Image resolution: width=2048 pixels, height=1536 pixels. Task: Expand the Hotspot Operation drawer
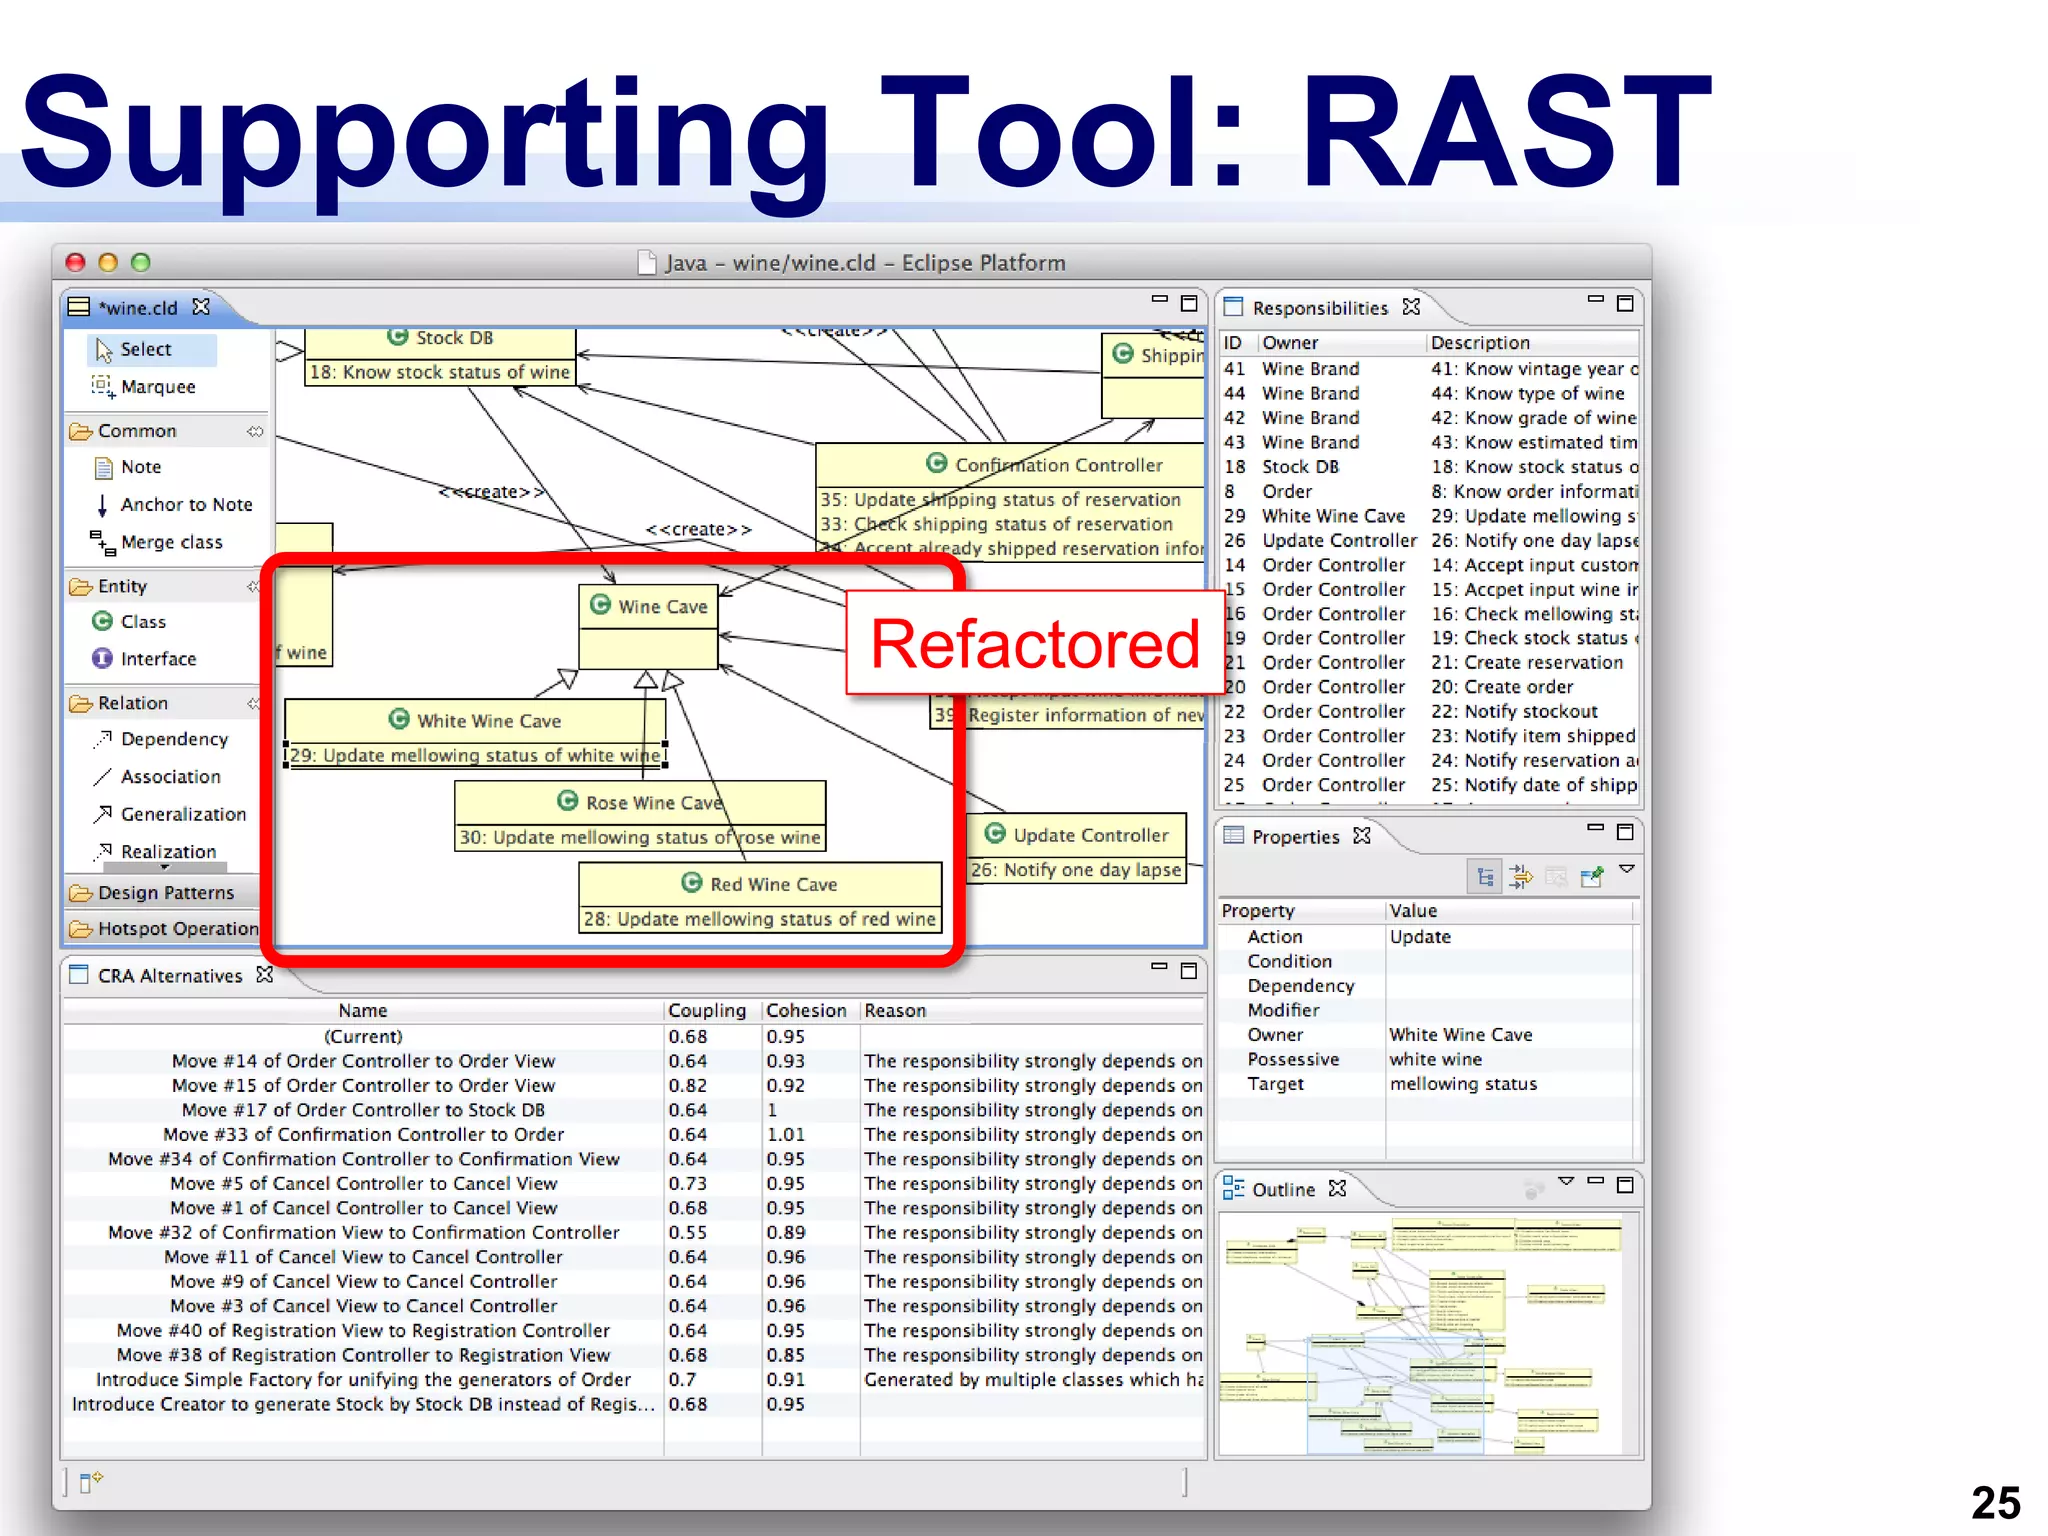[x=164, y=928]
